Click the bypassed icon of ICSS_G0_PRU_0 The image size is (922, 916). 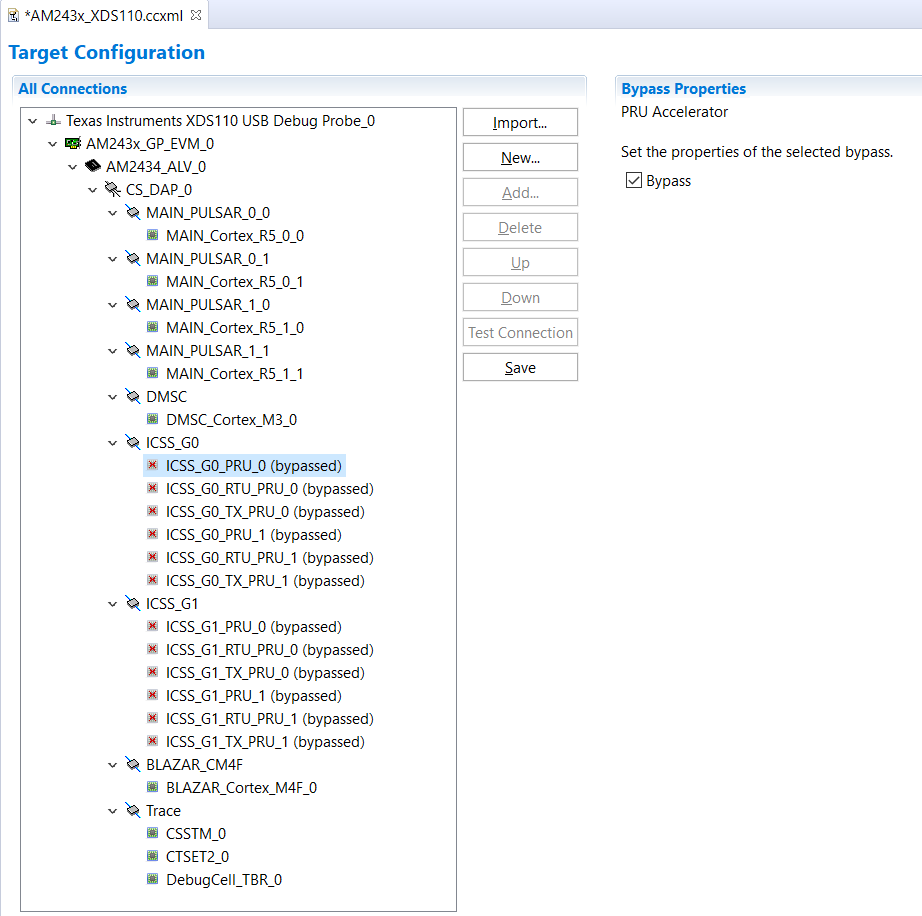pyautogui.click(x=153, y=466)
